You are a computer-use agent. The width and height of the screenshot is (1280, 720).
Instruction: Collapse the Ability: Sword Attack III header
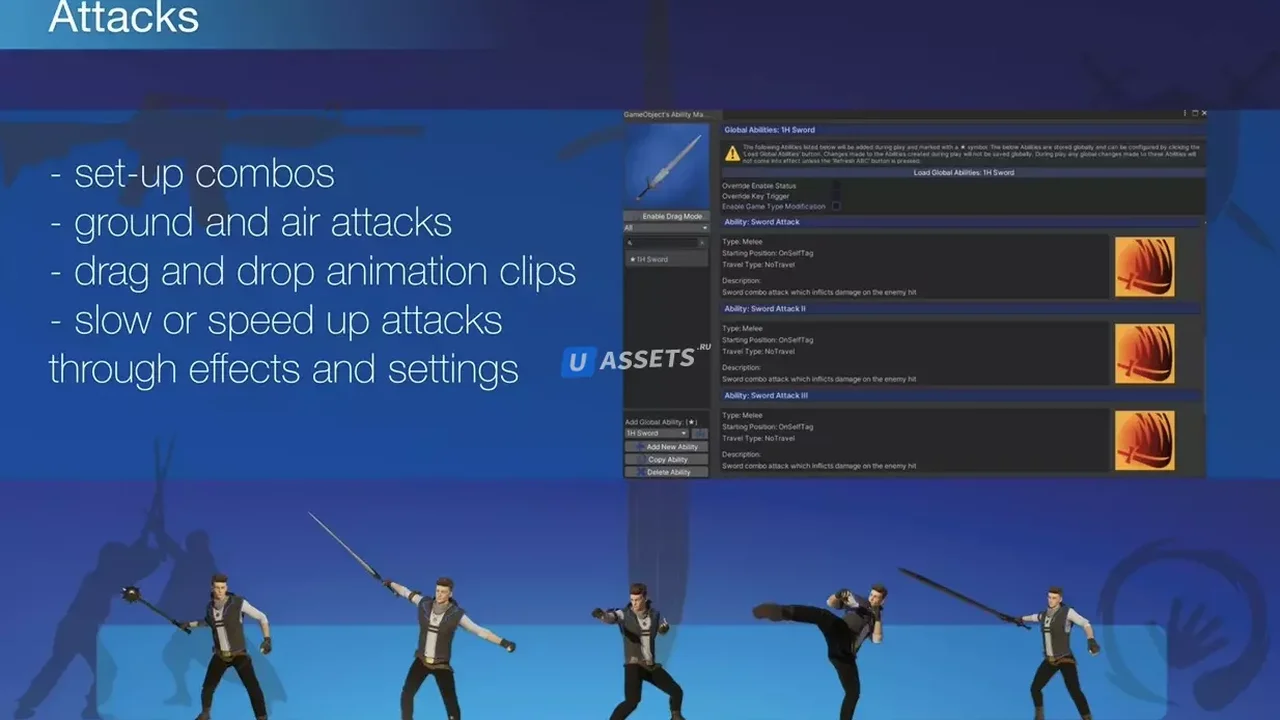[x=962, y=396]
